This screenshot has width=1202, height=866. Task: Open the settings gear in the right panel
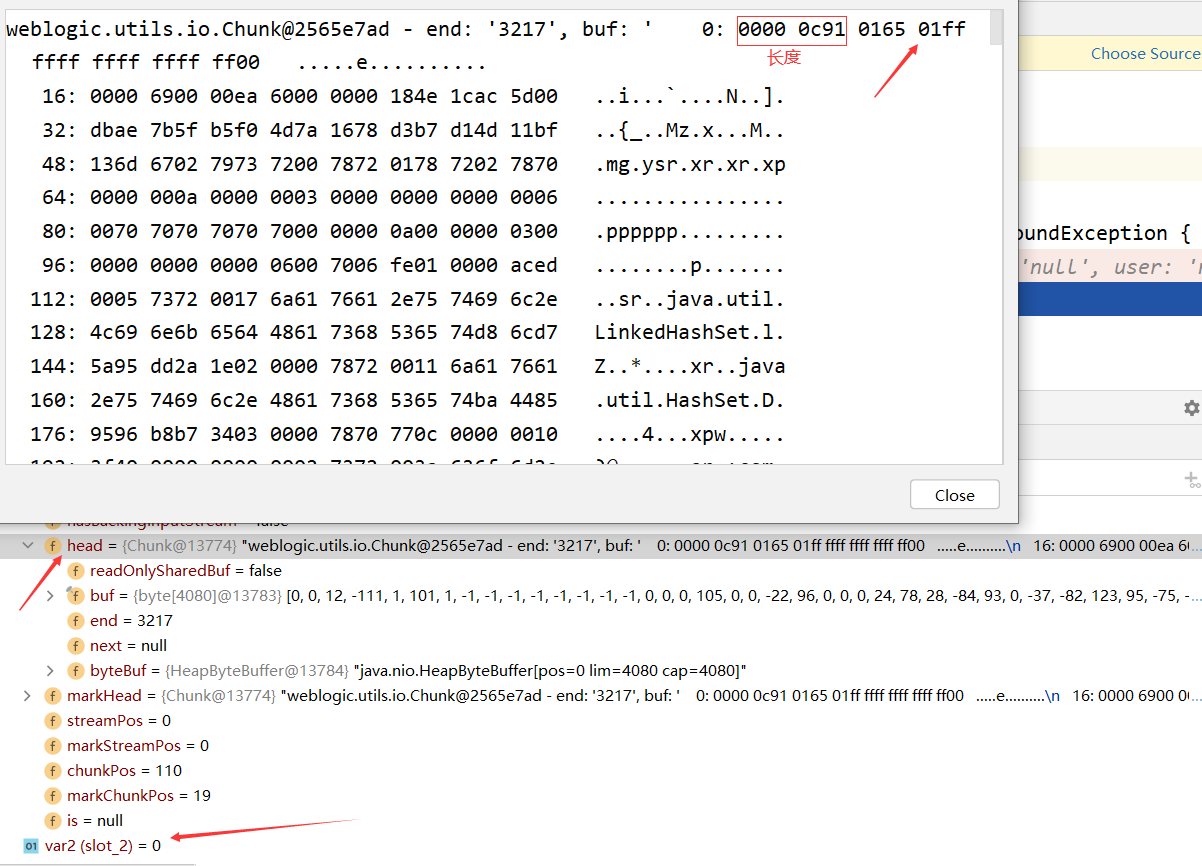pos(1191,408)
